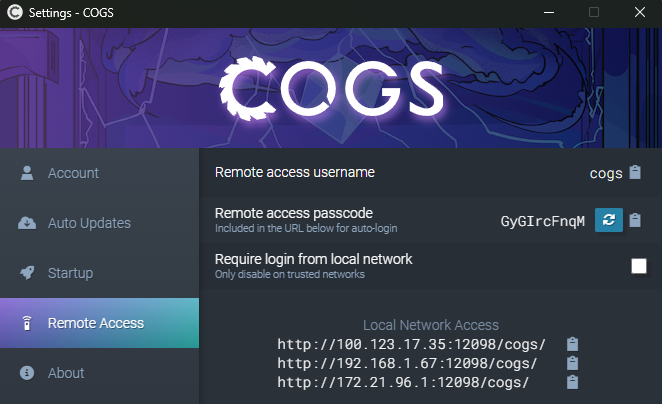Open the About section
The width and height of the screenshot is (662, 404).
100,373
